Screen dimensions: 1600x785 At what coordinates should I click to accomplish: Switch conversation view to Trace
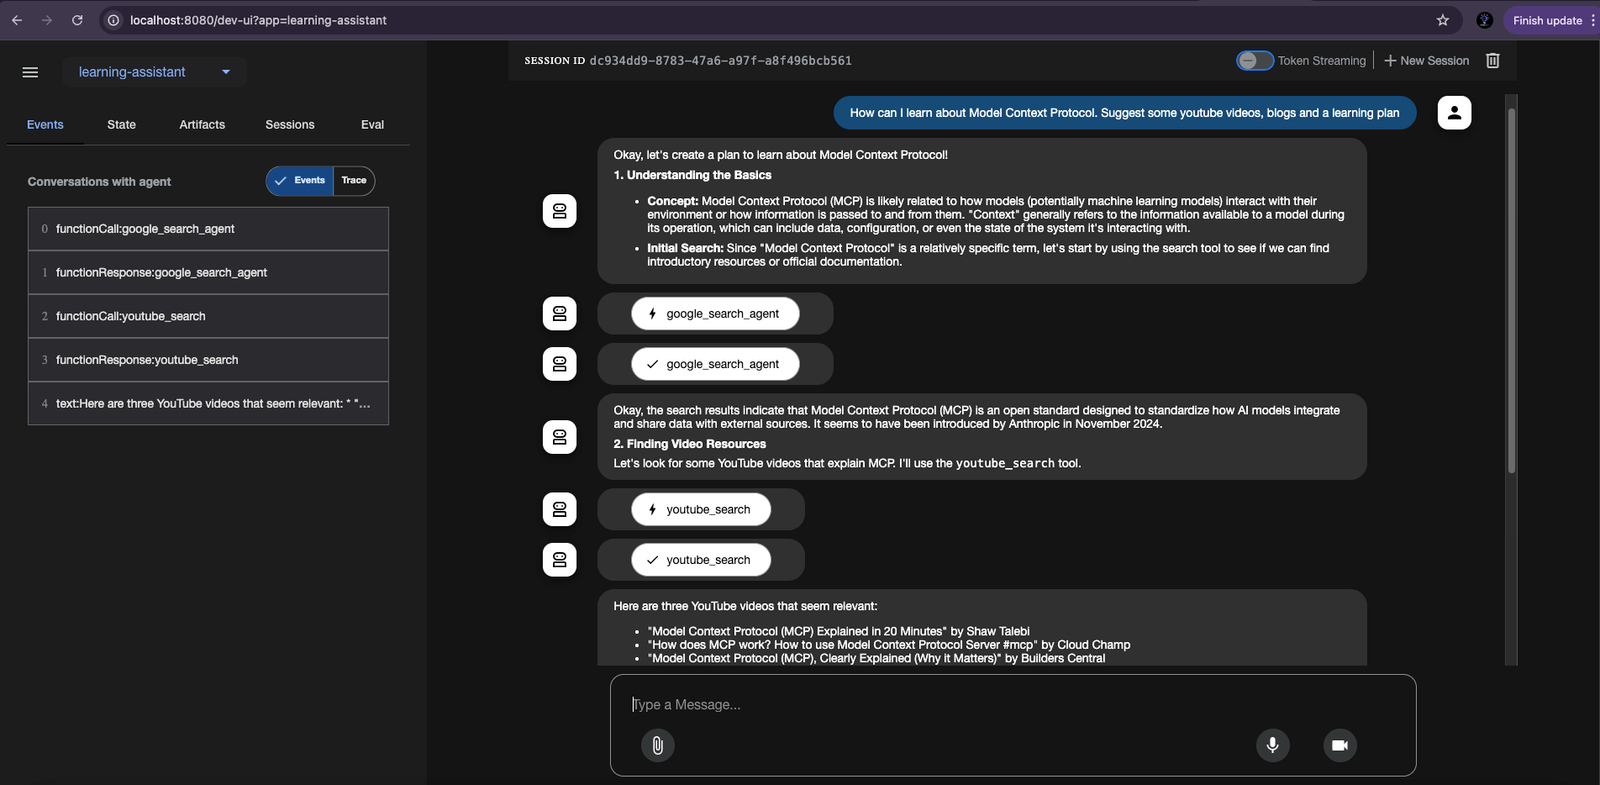(354, 181)
